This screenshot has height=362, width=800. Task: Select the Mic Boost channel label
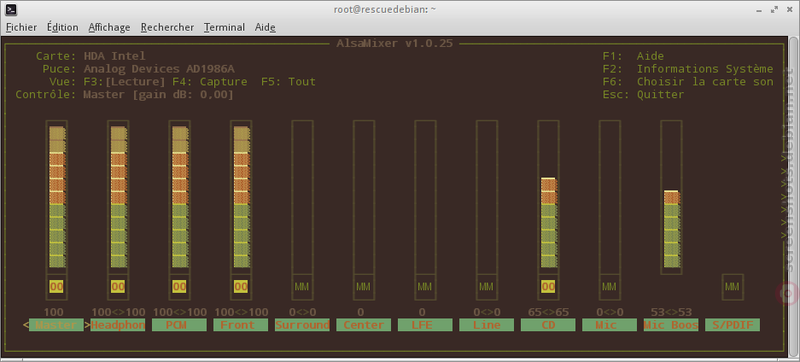(x=671, y=325)
